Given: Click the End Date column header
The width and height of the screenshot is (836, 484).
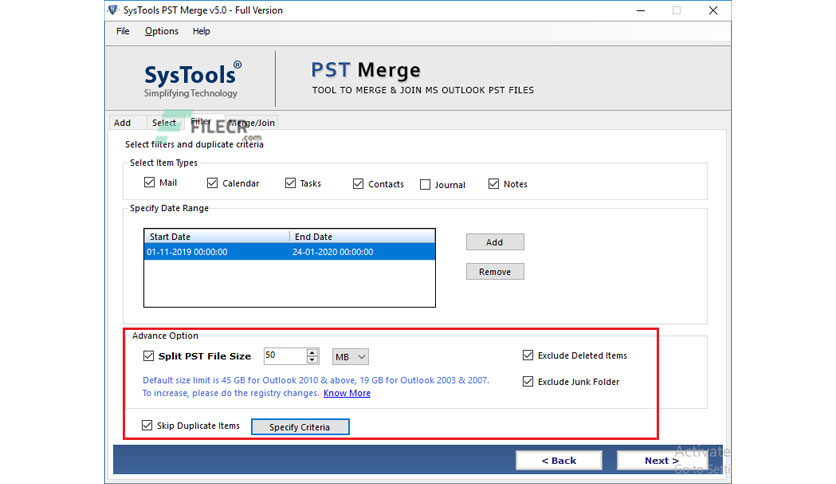Looking at the screenshot, I should tap(363, 237).
